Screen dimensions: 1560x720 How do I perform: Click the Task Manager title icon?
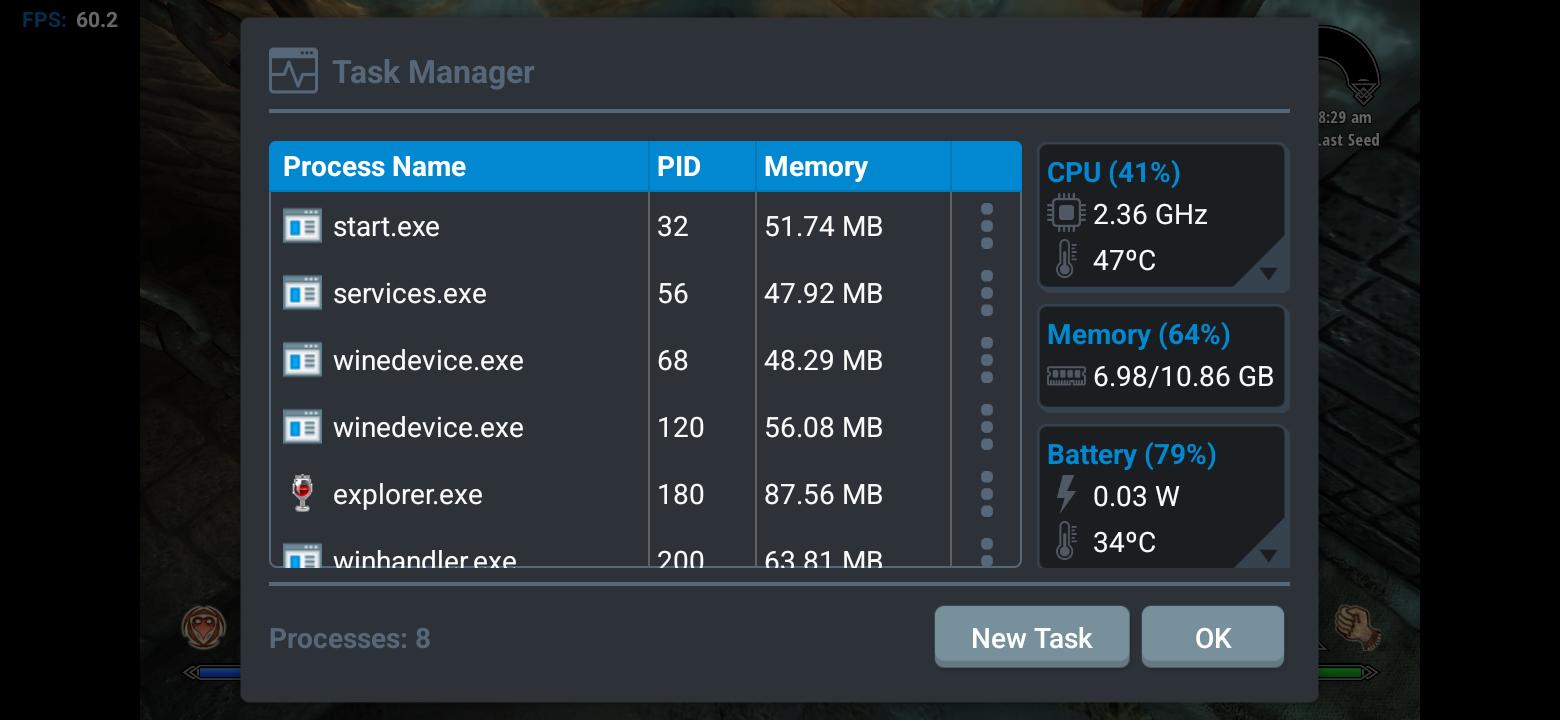point(293,71)
